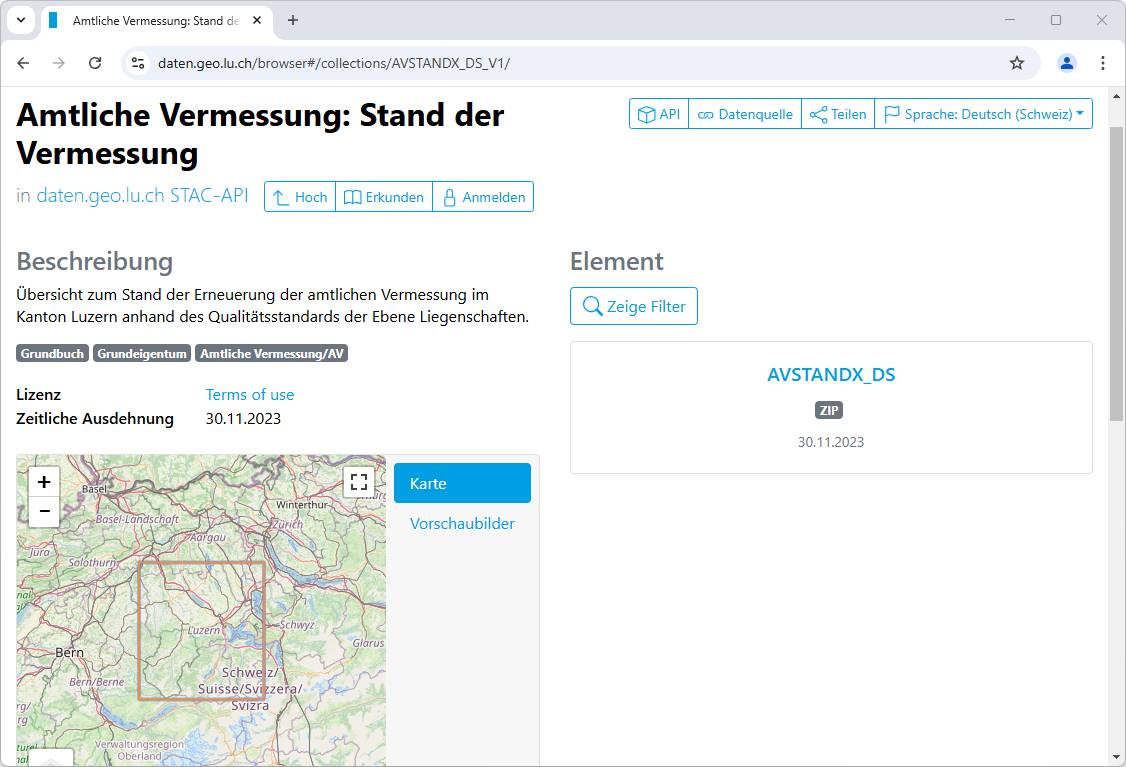Click the Anmelden login button

coord(483,197)
